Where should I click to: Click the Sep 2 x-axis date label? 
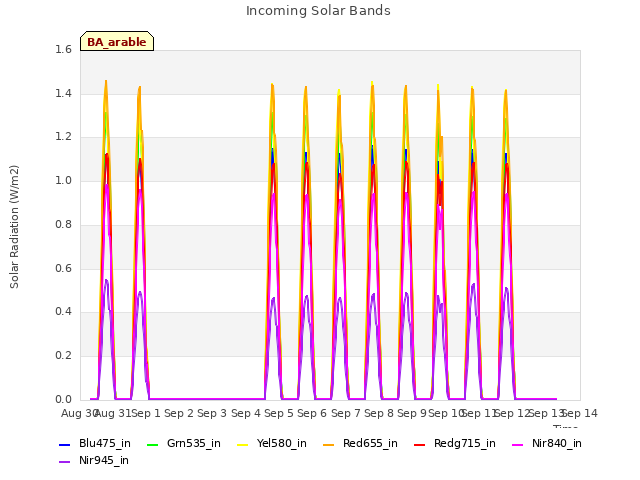click(x=179, y=413)
